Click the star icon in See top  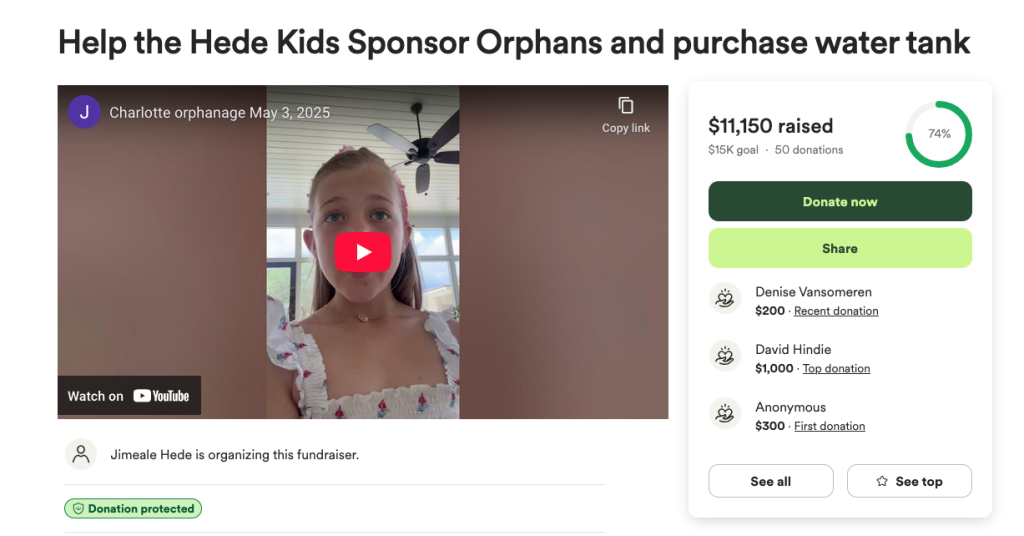(x=882, y=481)
